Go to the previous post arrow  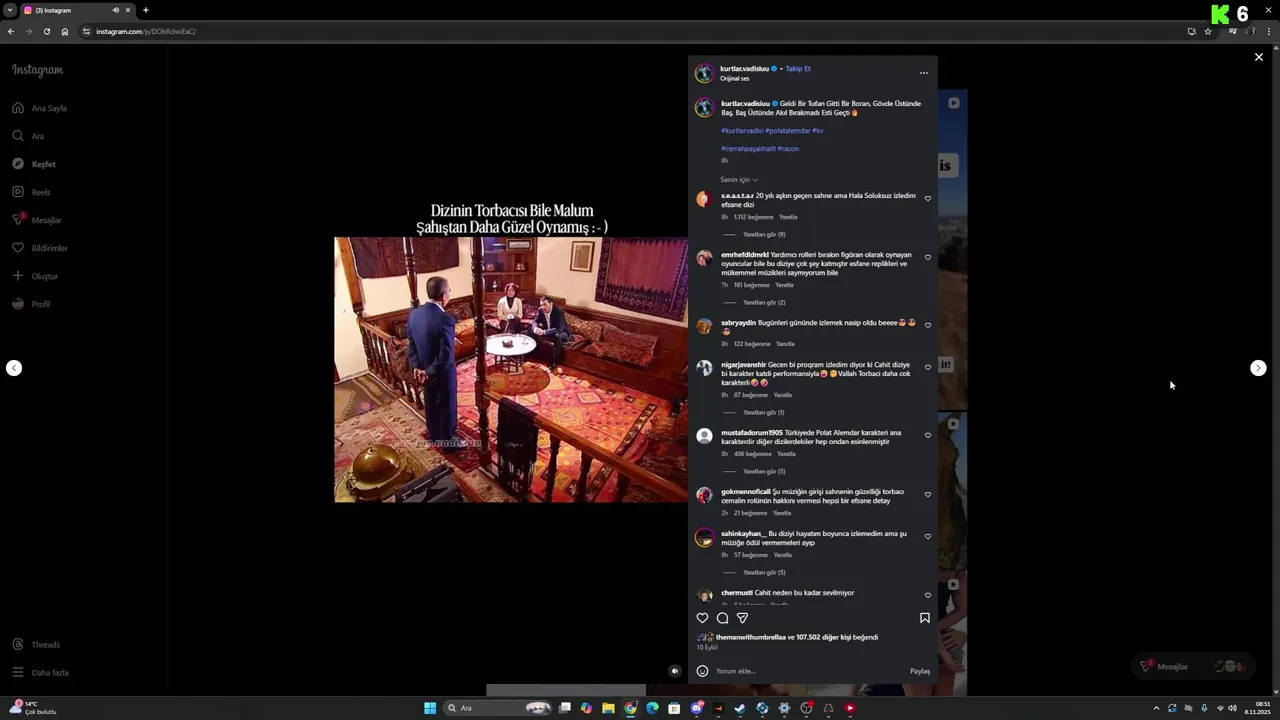tap(14, 368)
